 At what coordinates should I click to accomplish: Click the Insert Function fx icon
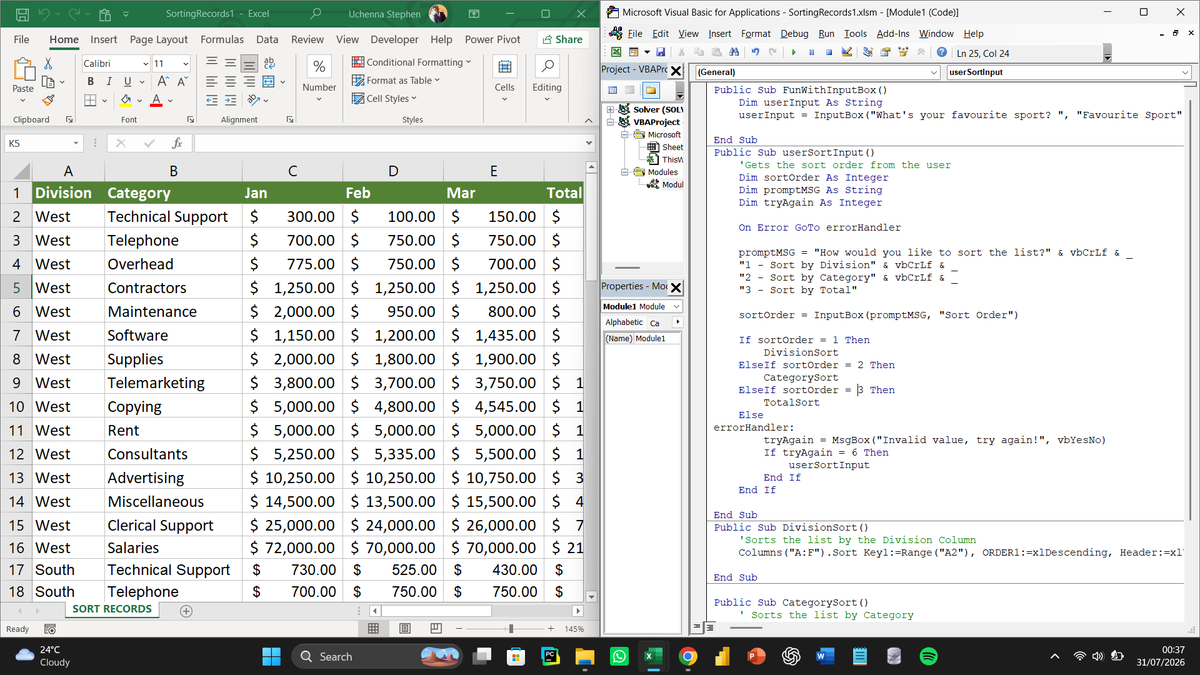coord(176,144)
